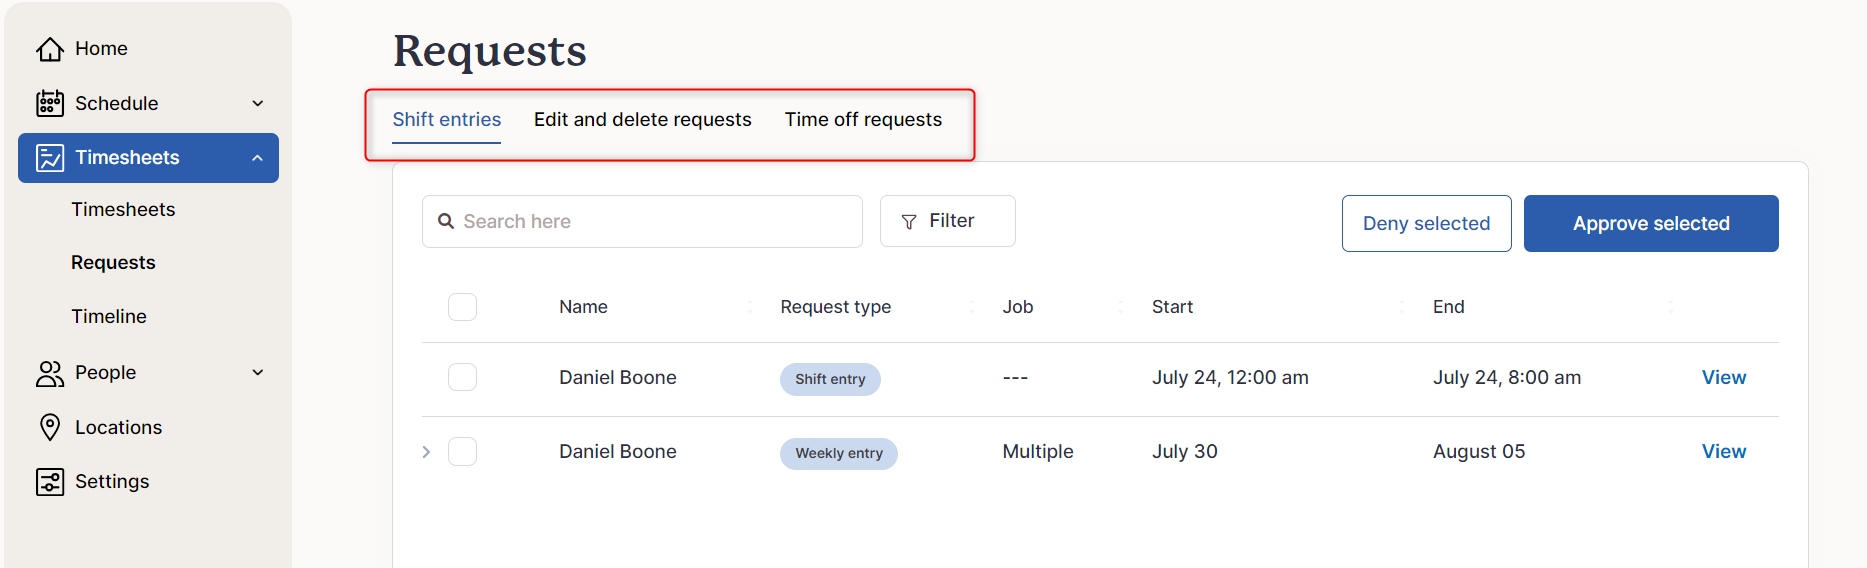Check the Shift entry row checkbox
Image resolution: width=1867 pixels, height=568 pixels.
coord(462,377)
